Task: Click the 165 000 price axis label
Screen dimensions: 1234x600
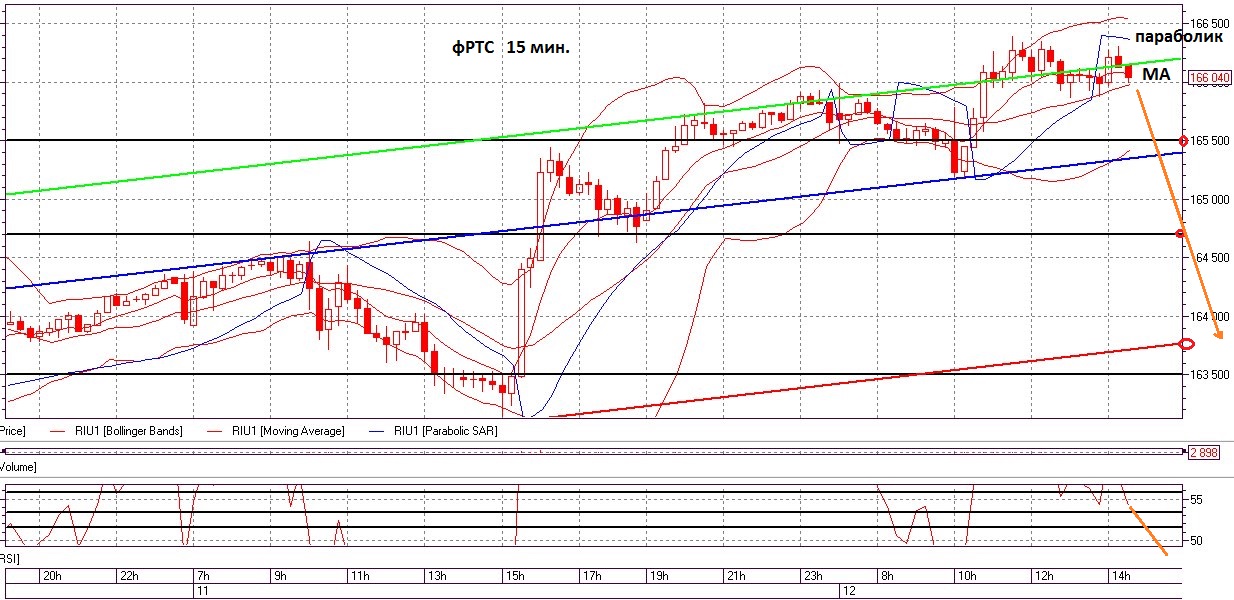Action: pyautogui.click(x=1211, y=199)
